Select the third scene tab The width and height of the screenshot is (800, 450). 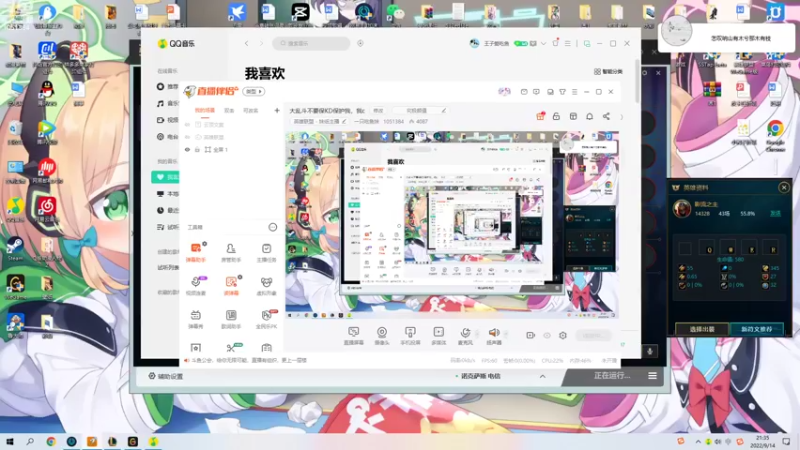coord(250,110)
